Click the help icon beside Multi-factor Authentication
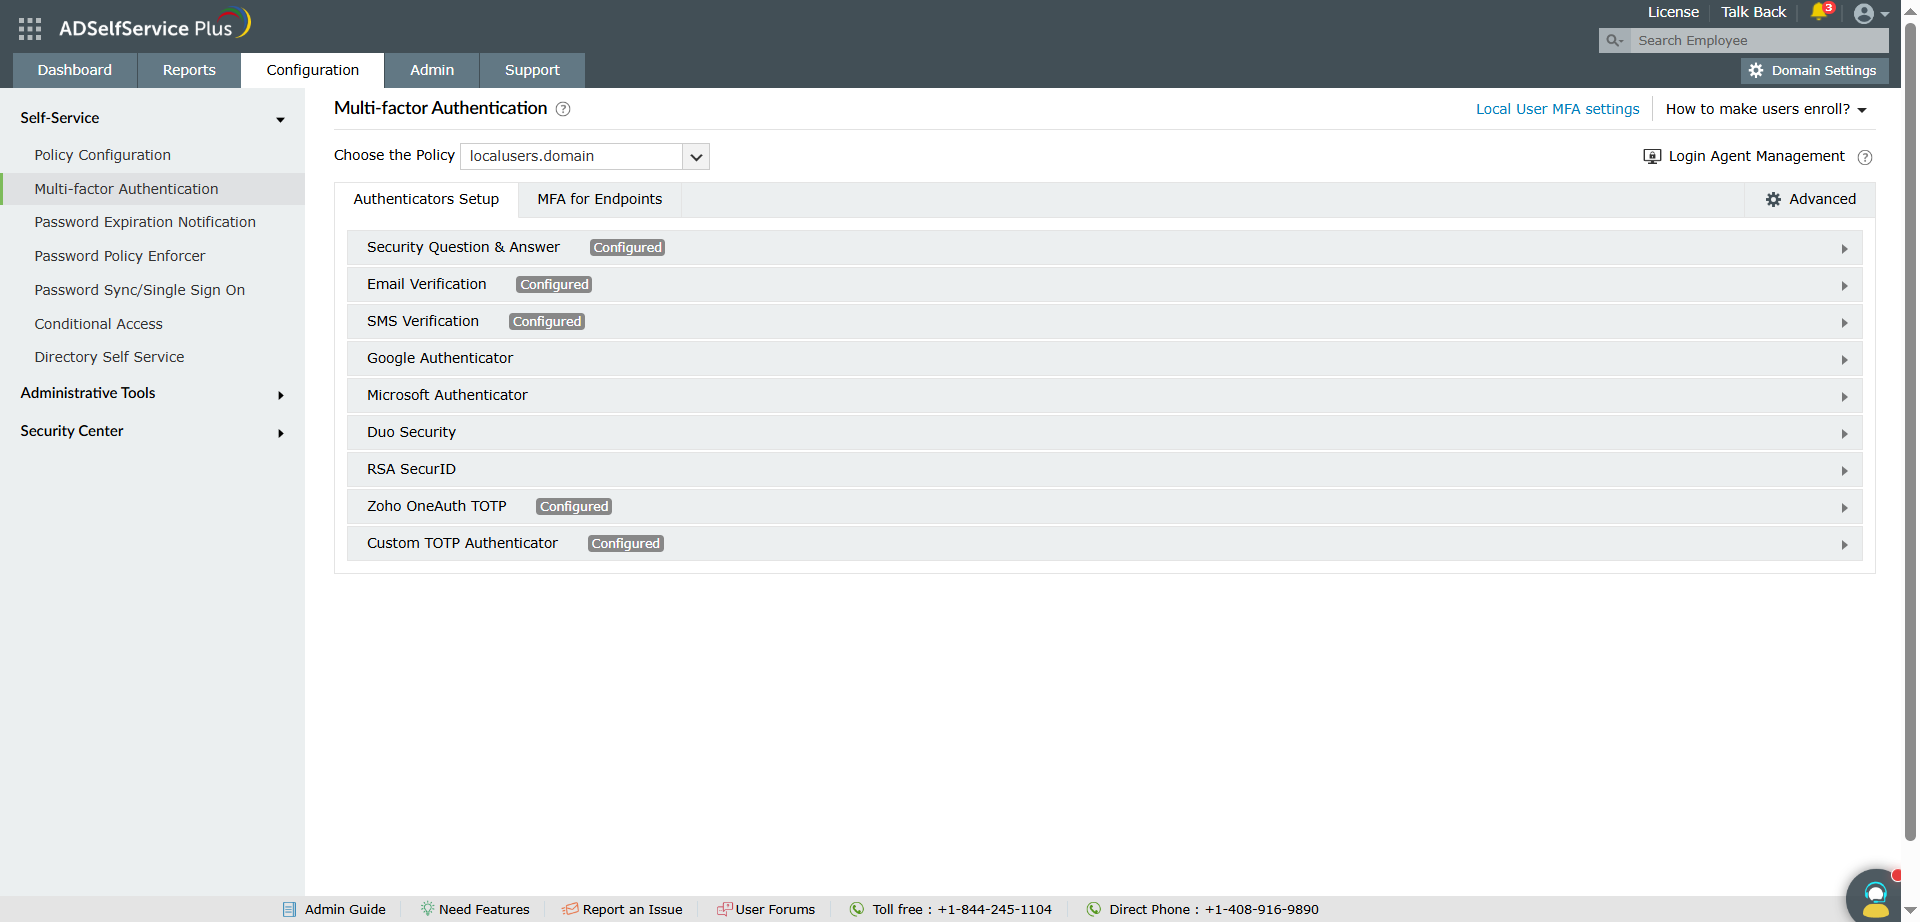This screenshot has height=922, width=1920. pyautogui.click(x=563, y=109)
